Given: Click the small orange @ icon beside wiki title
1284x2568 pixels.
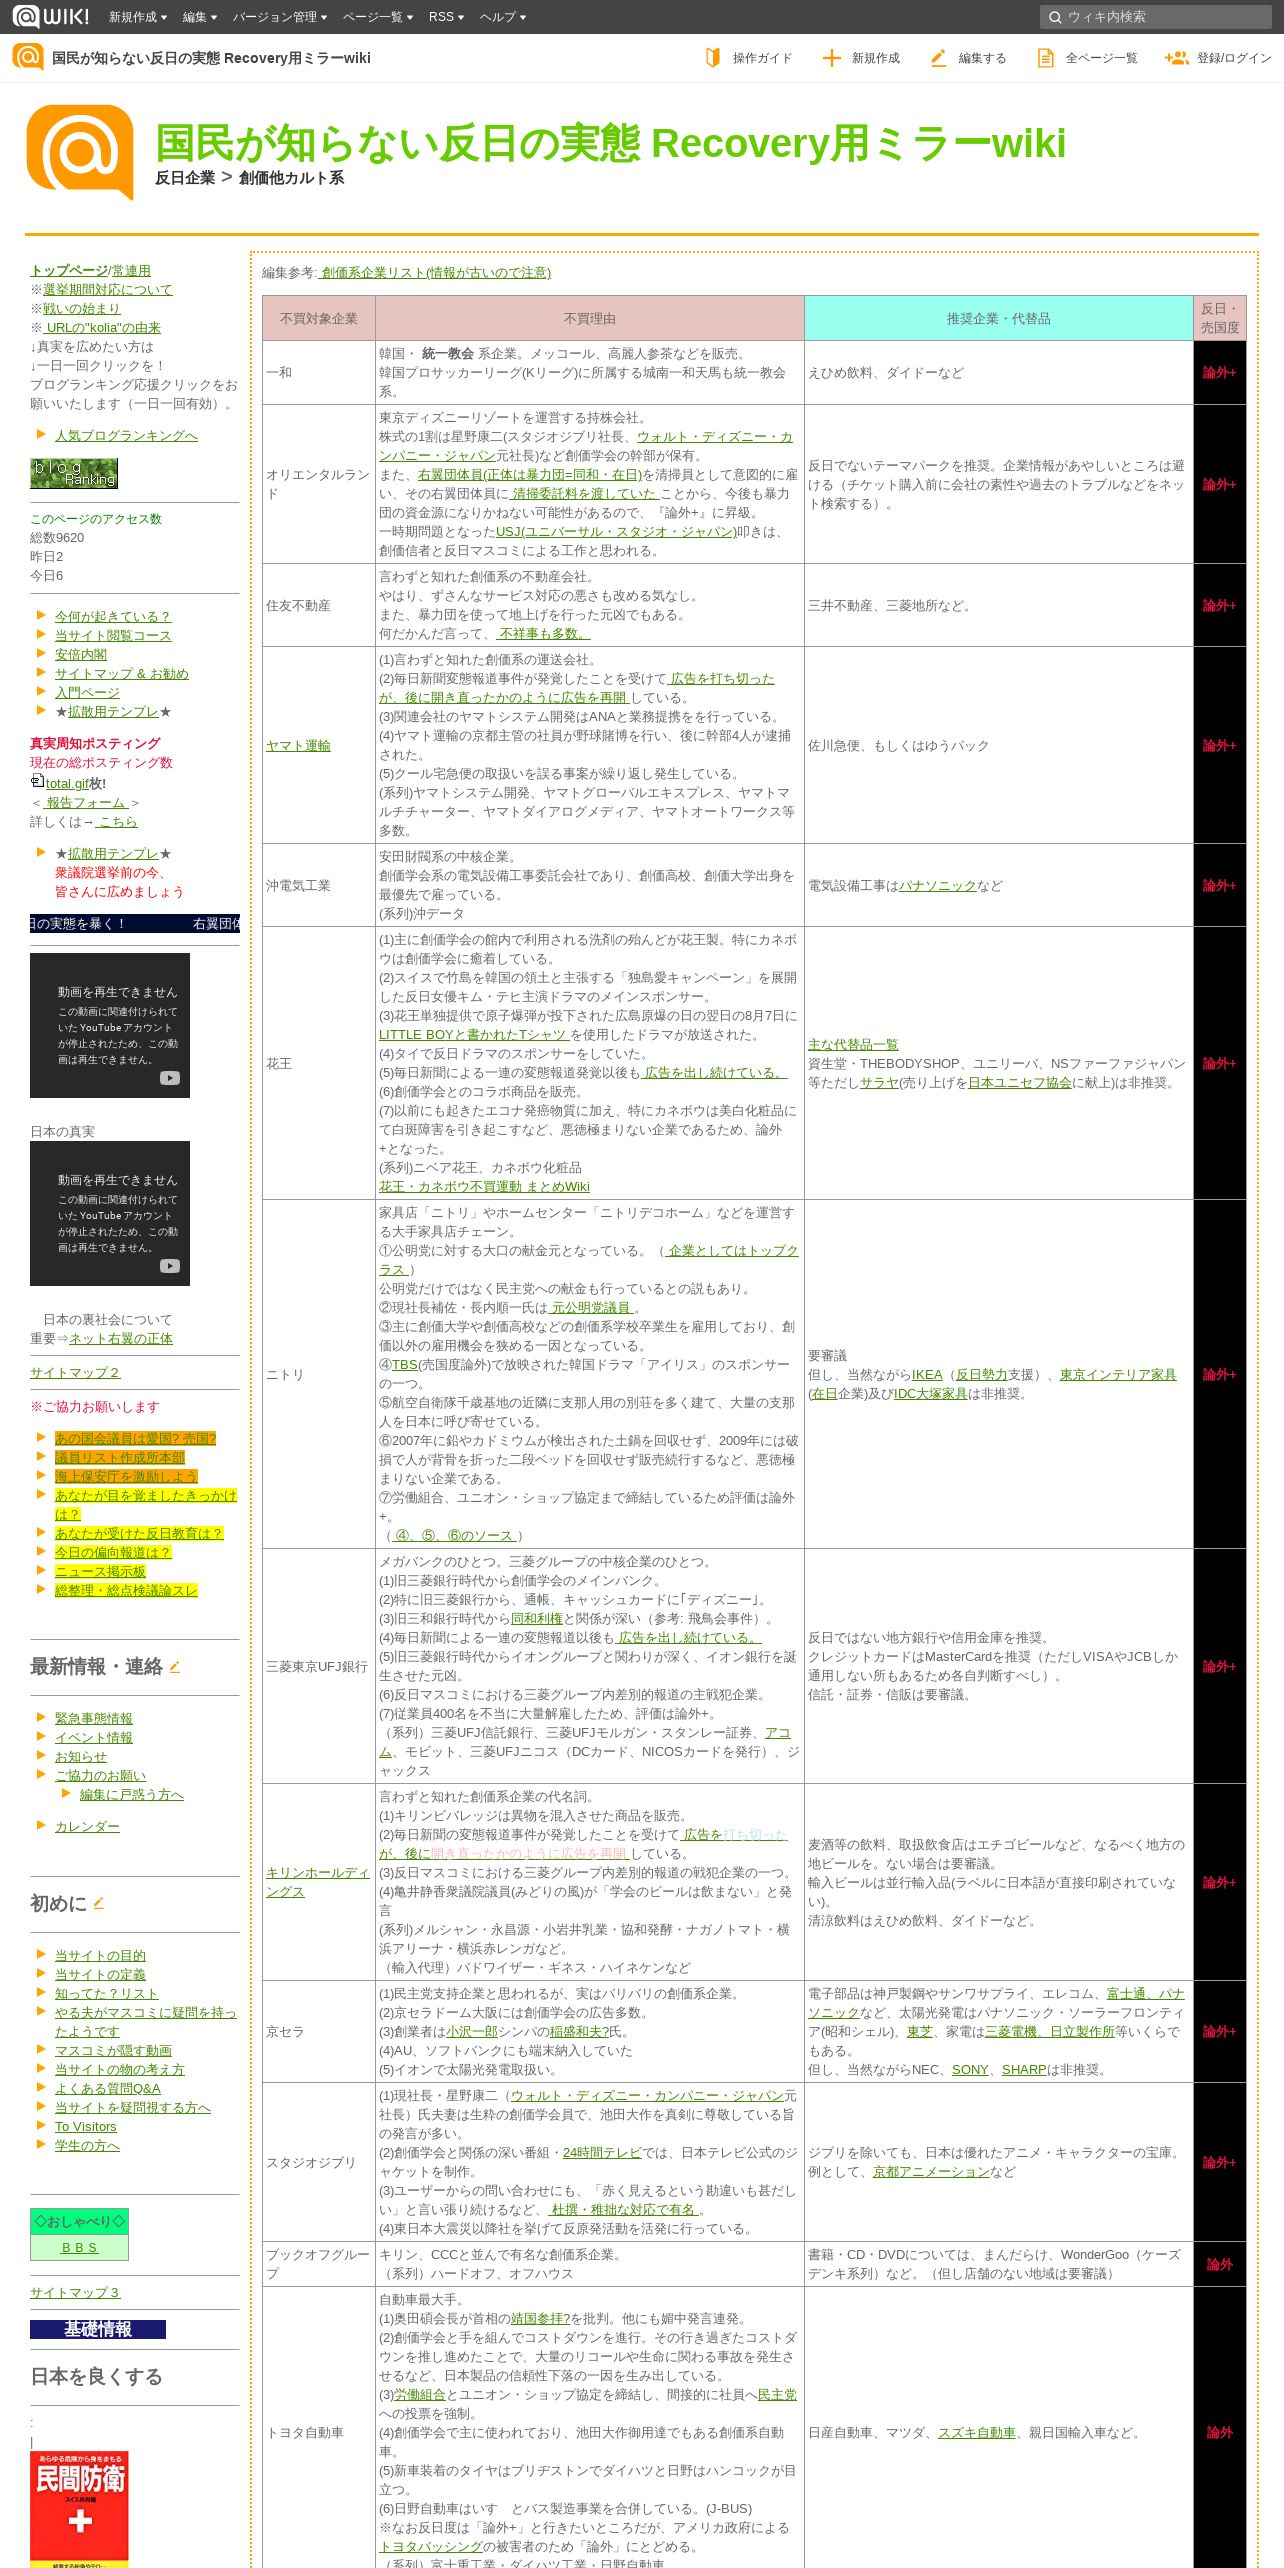Looking at the screenshot, I should 28,57.
